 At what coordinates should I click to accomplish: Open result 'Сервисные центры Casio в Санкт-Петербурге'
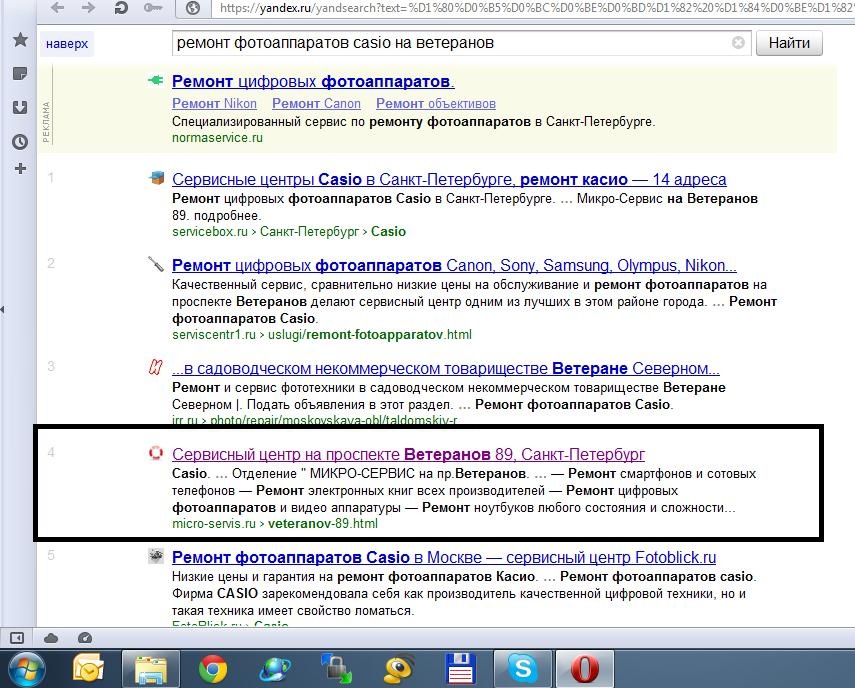pos(449,179)
